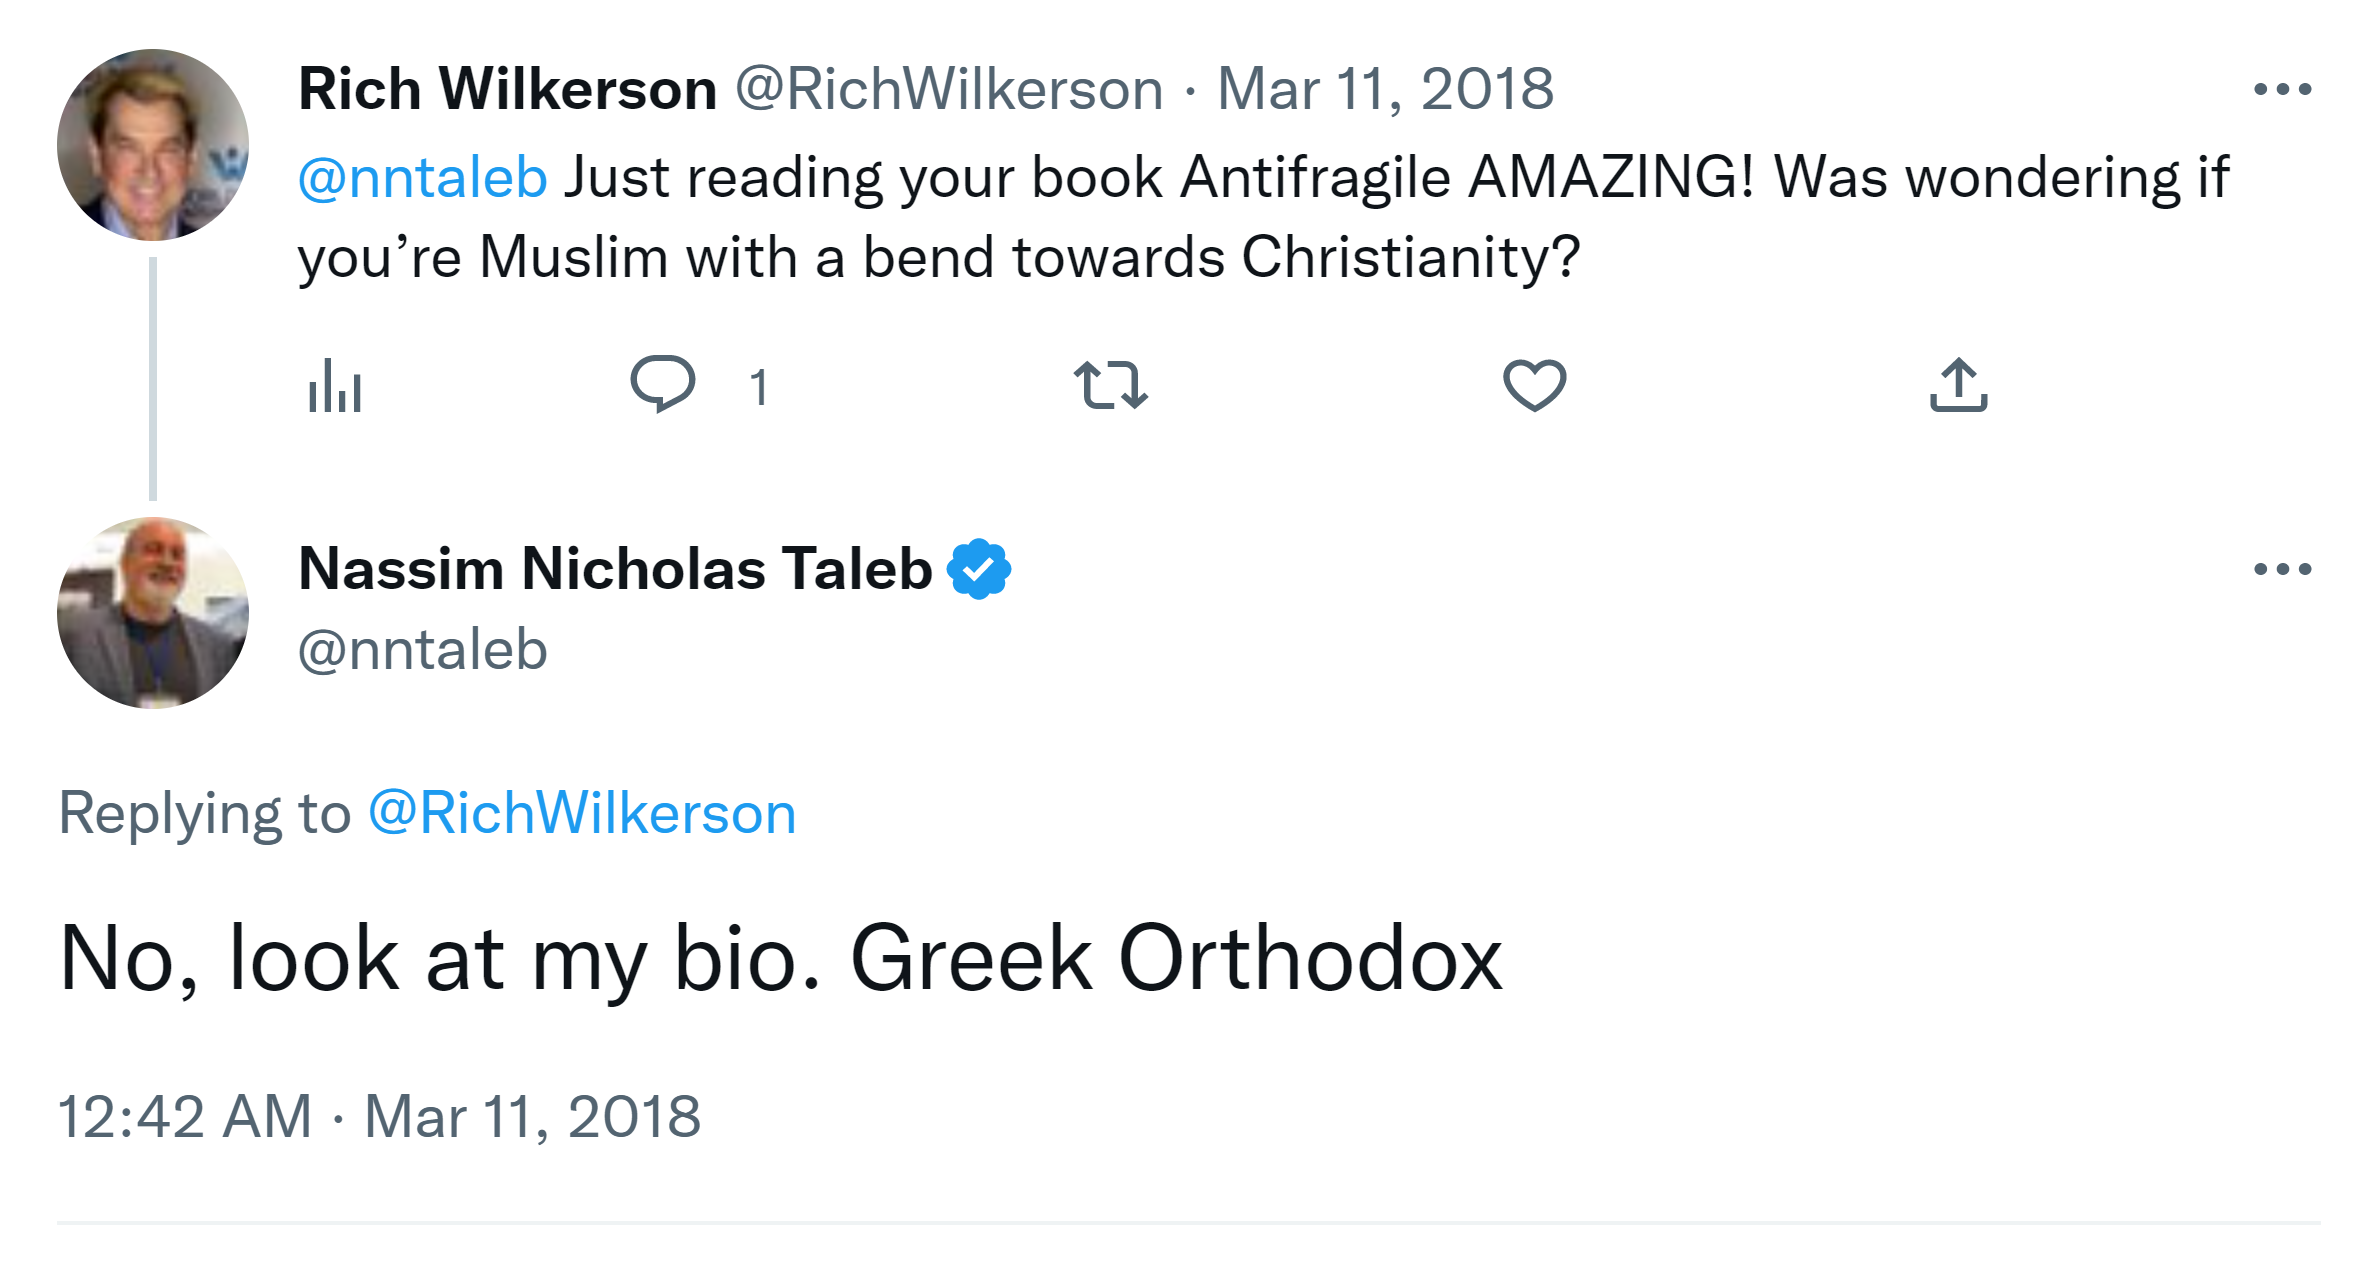
Task: Open more options on Nassim Taleb's tweet
Action: pyautogui.click(x=2282, y=570)
